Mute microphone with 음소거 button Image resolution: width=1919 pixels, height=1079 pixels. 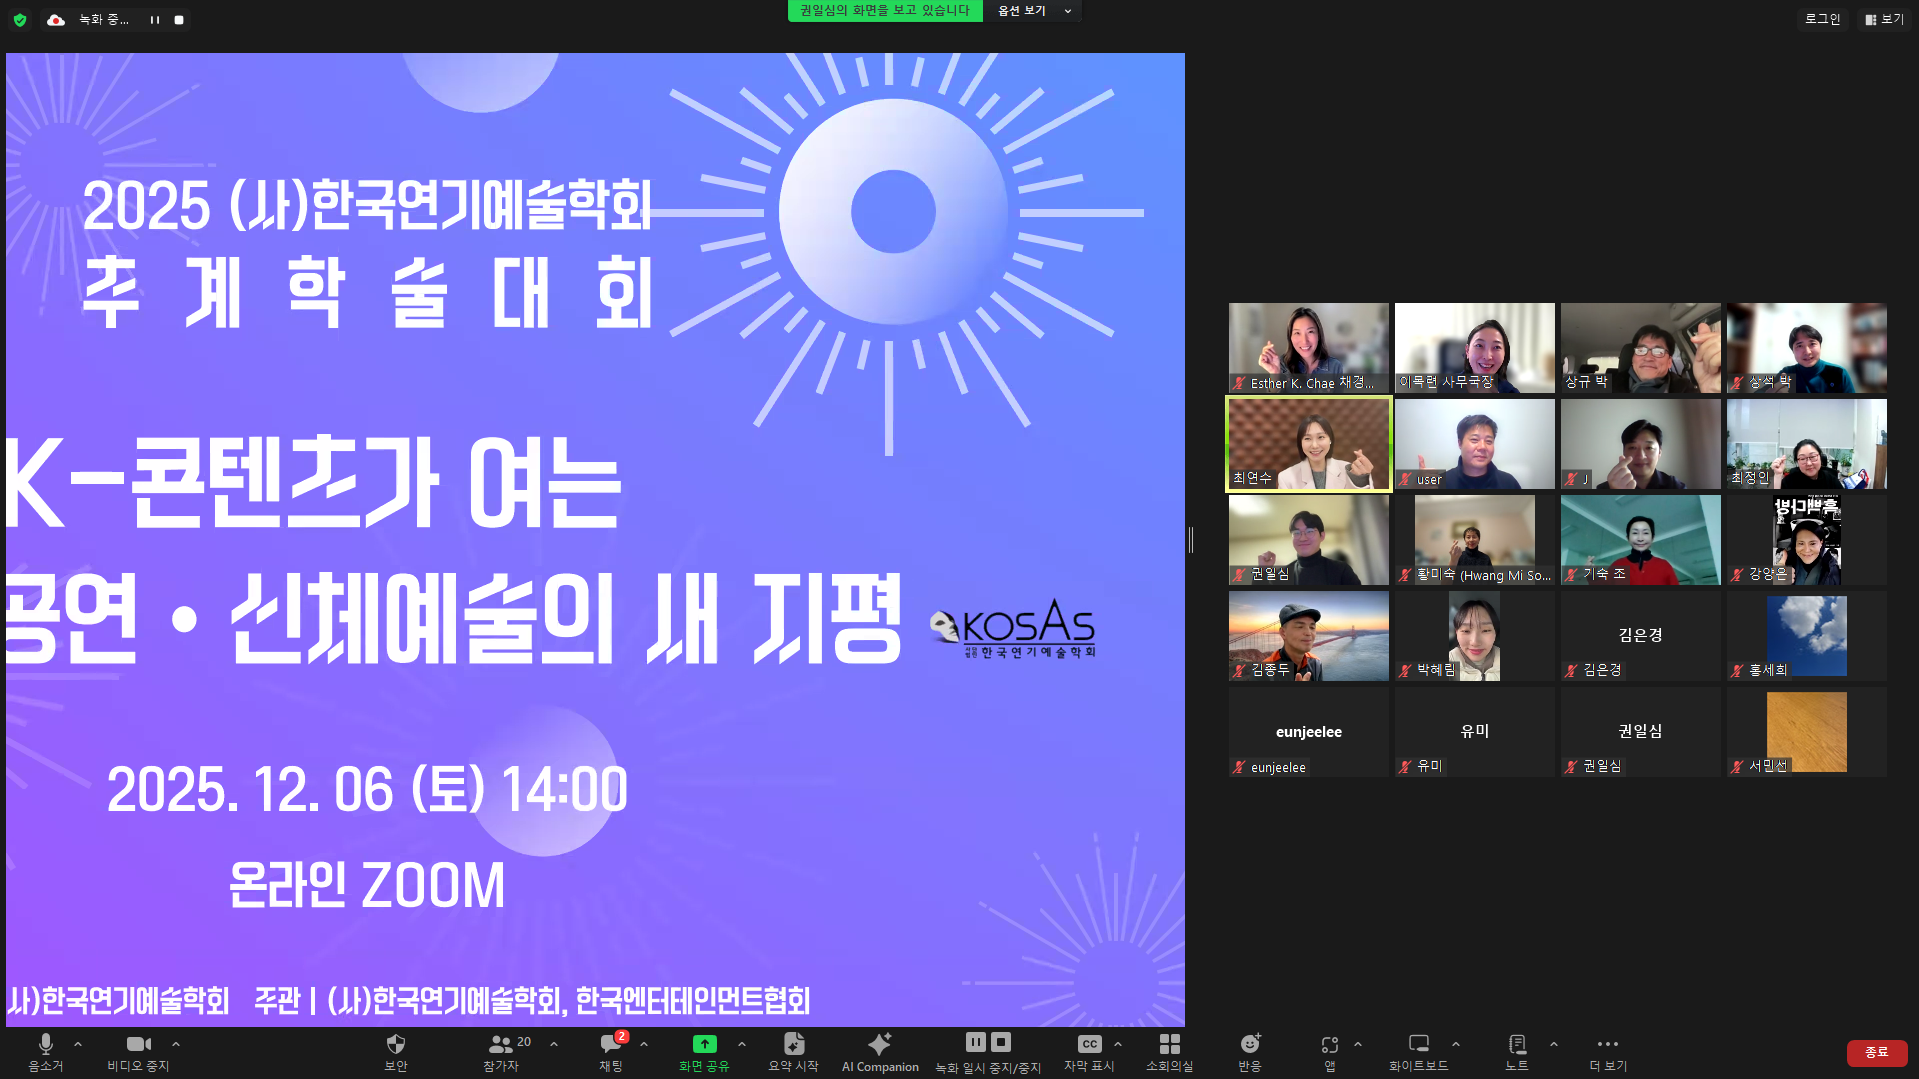pyautogui.click(x=45, y=1051)
